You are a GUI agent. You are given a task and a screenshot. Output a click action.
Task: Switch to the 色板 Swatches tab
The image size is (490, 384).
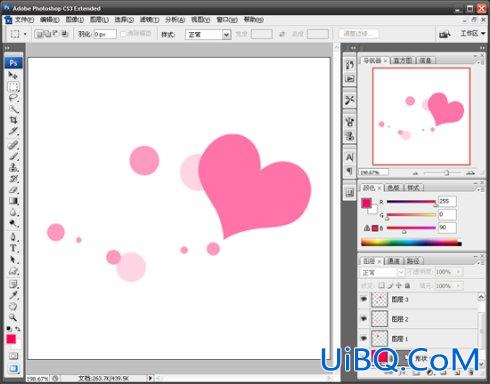[393, 188]
